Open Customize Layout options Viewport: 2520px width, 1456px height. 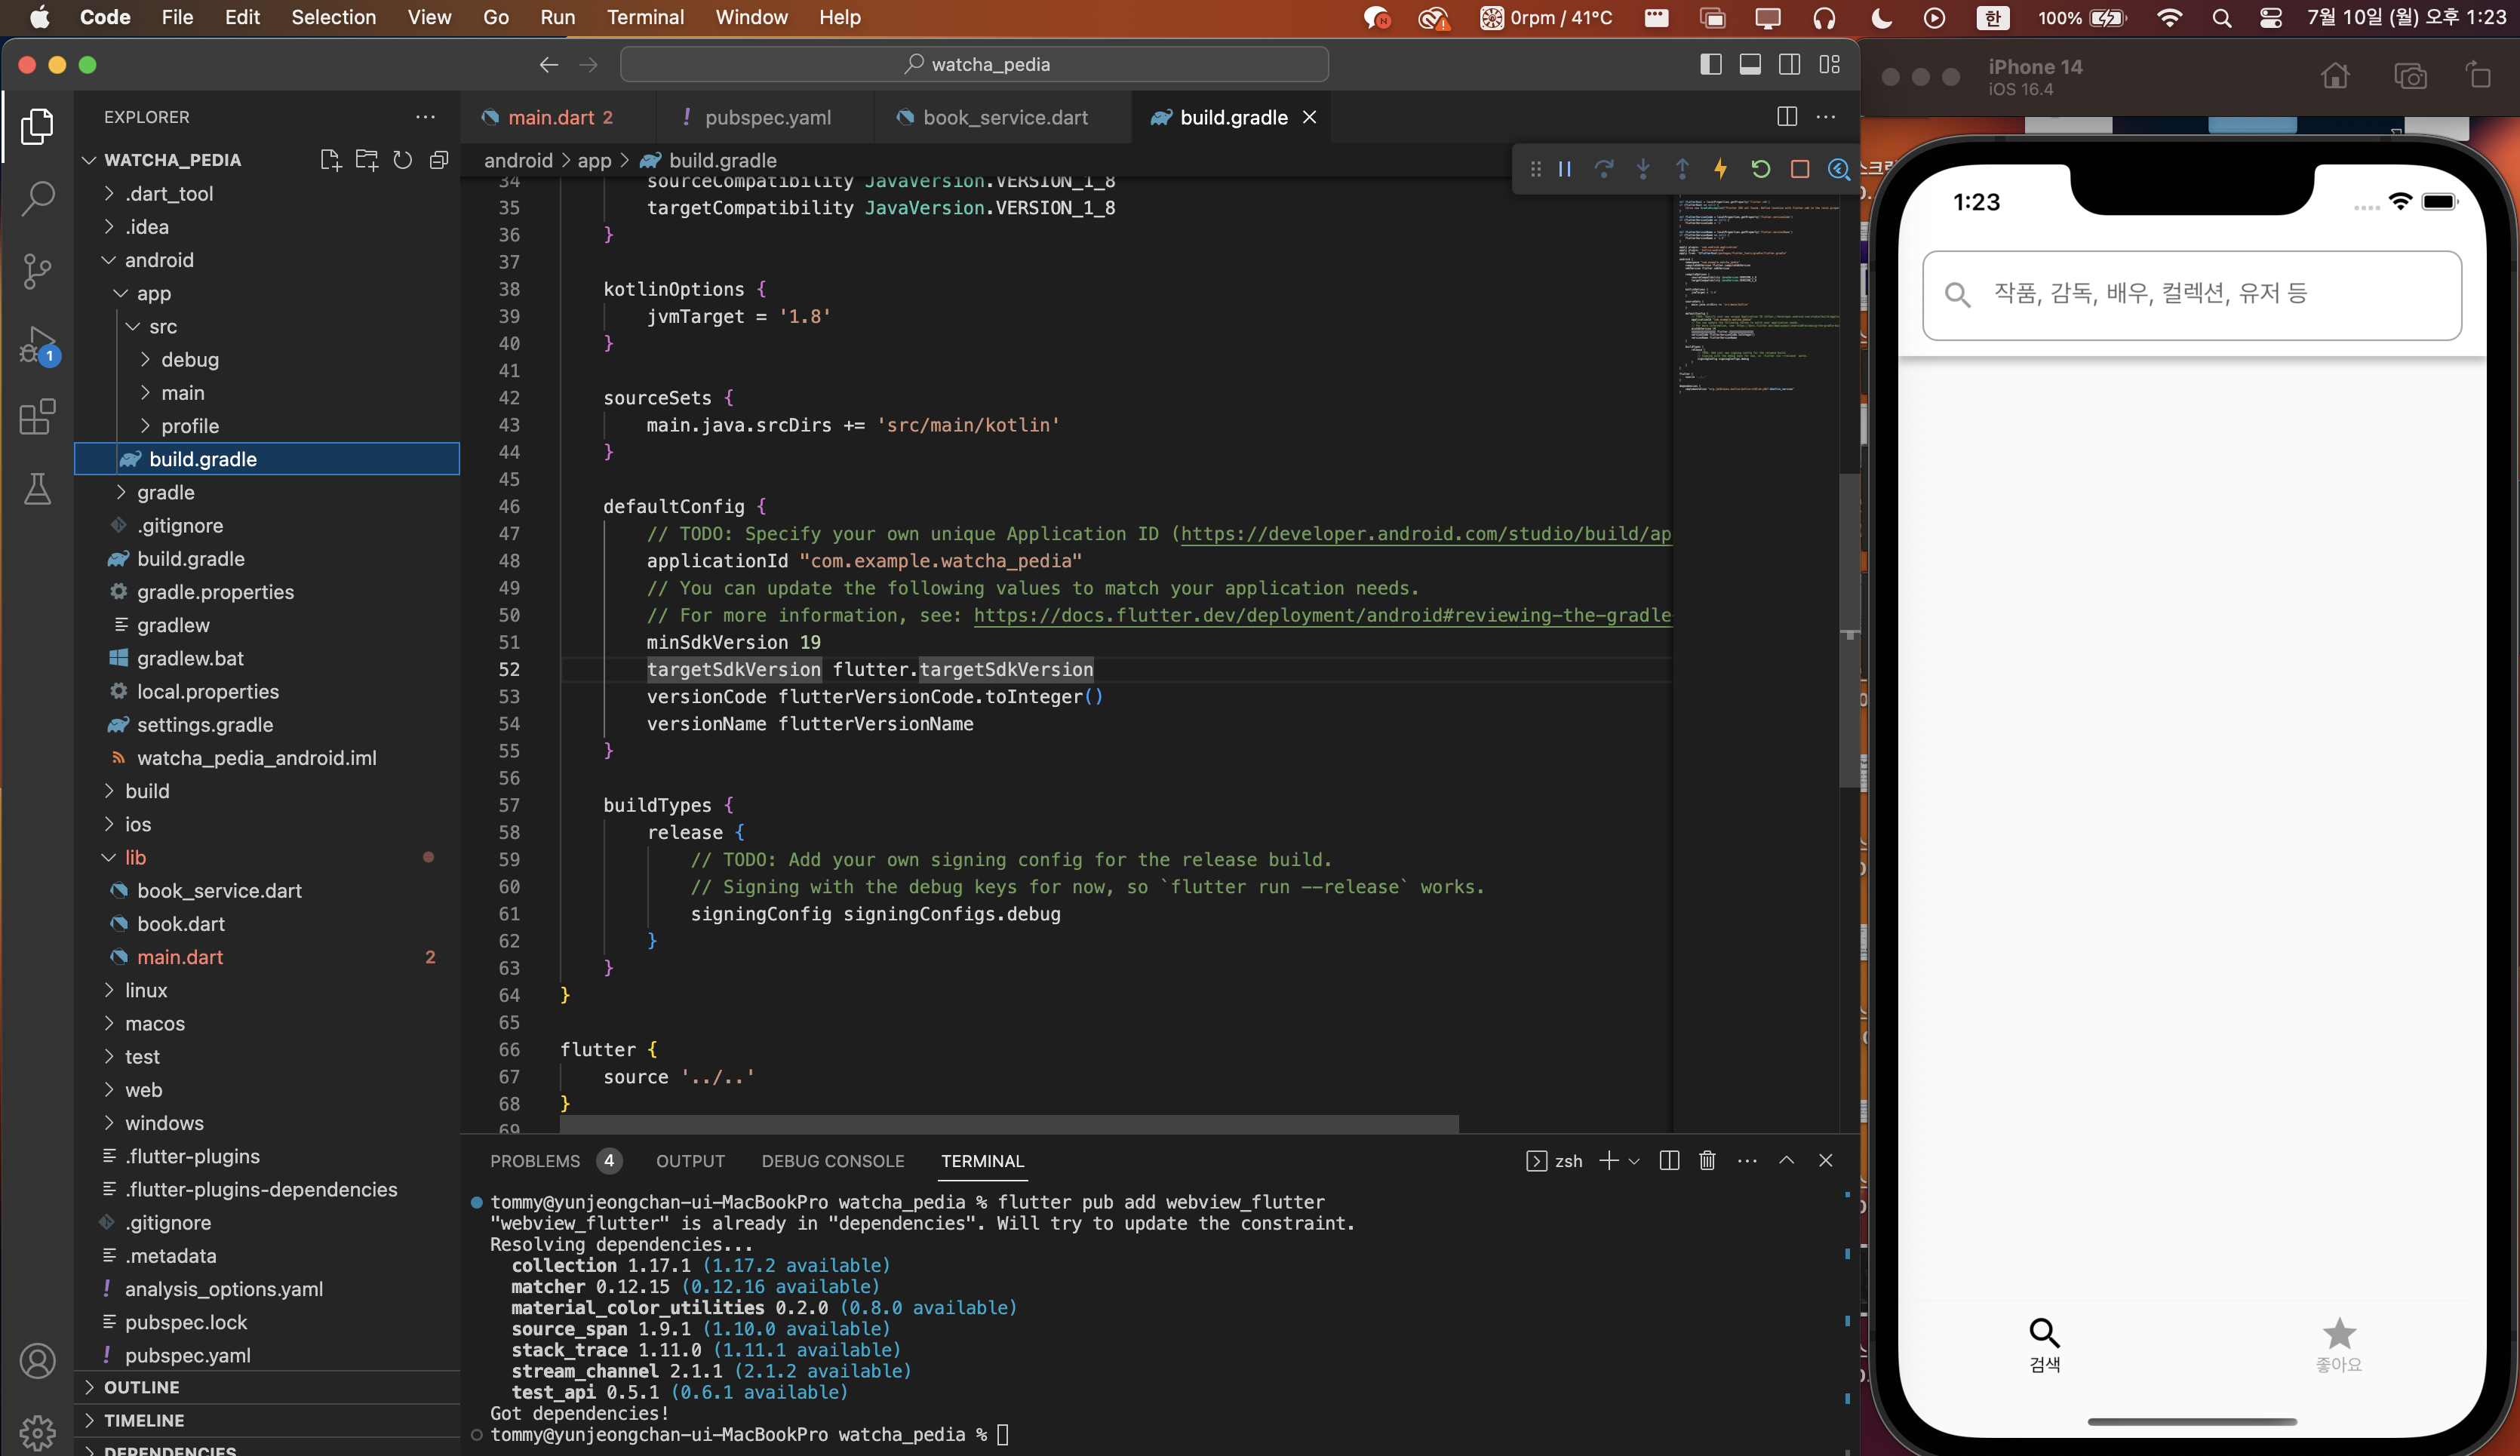click(1829, 64)
